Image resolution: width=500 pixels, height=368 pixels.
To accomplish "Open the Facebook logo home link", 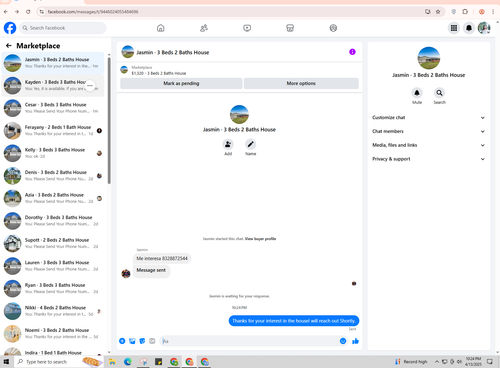I will [10, 28].
